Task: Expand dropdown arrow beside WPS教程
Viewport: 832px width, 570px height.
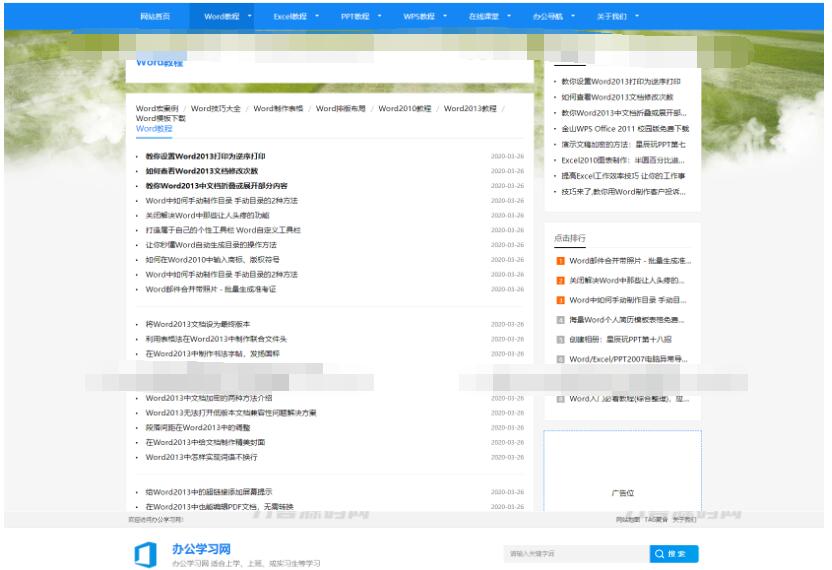Action: [445, 16]
